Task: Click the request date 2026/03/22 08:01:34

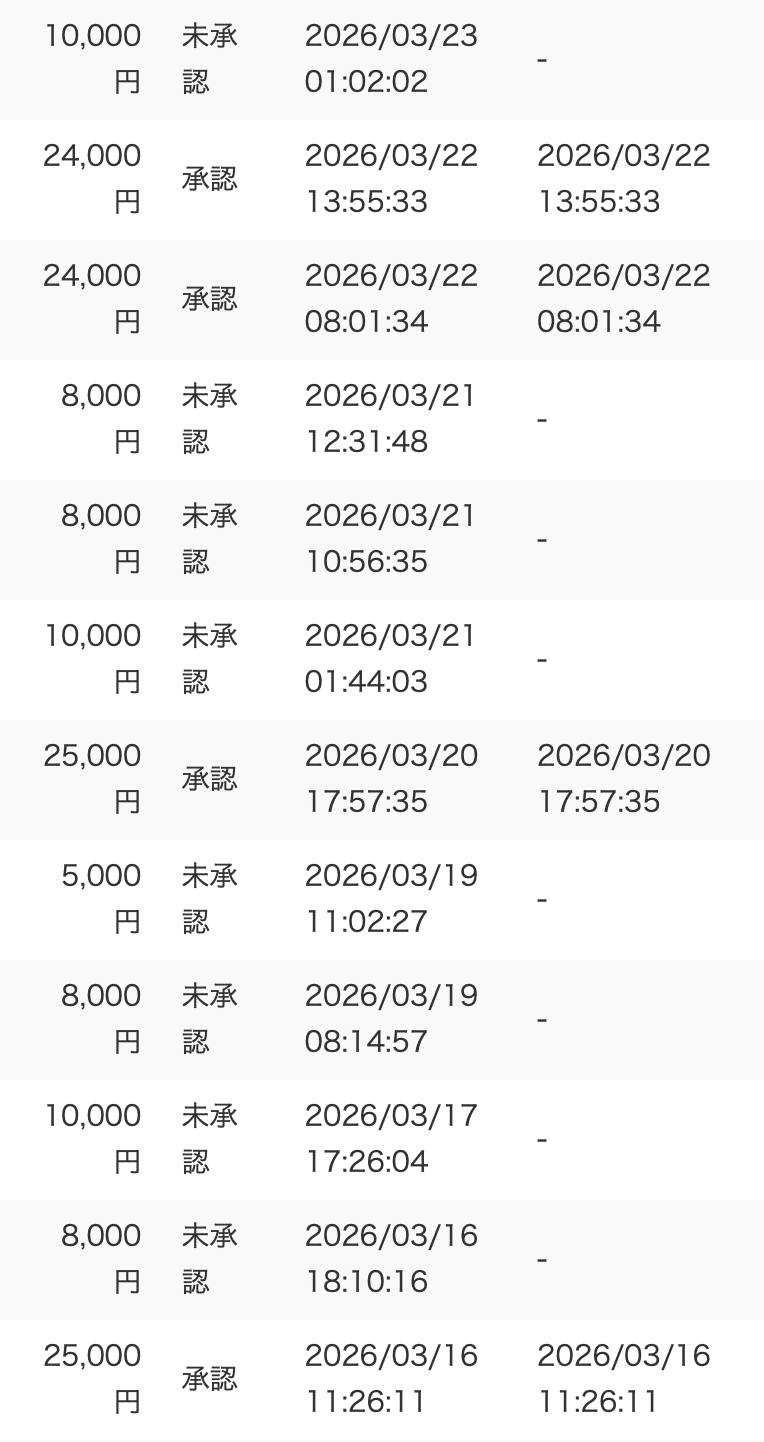Action: [391, 299]
